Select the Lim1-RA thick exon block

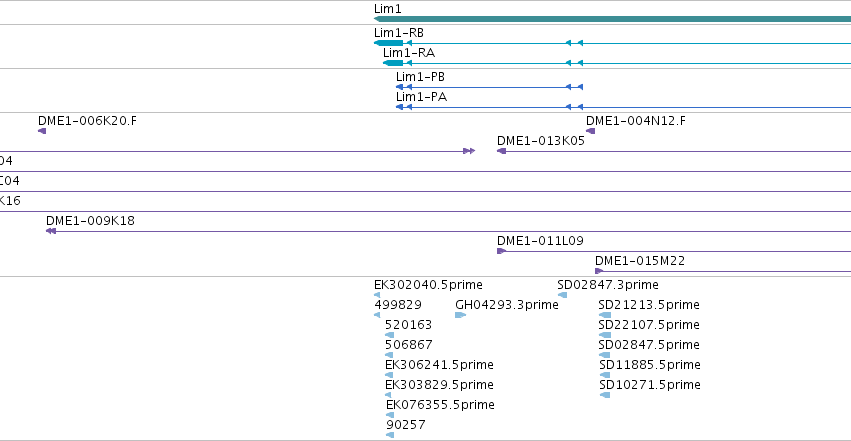pos(393,63)
